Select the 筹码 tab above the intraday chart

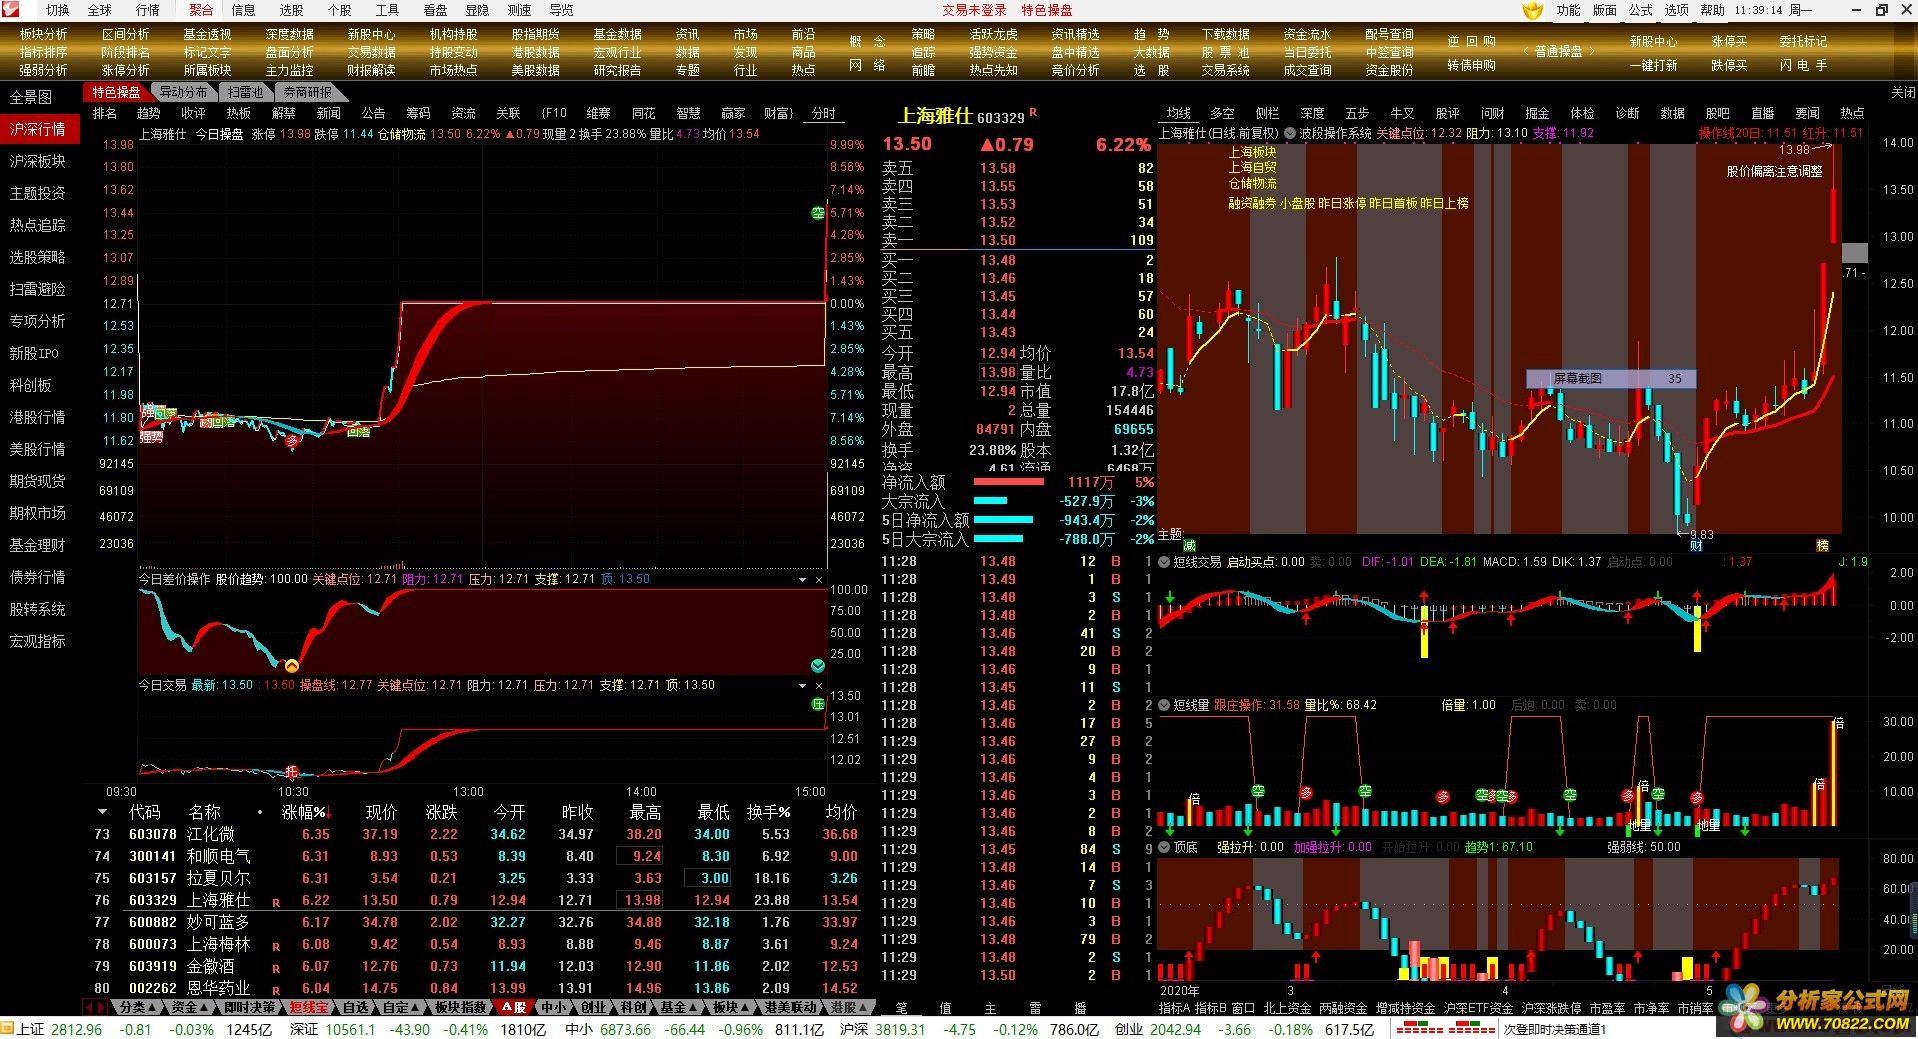[418, 113]
